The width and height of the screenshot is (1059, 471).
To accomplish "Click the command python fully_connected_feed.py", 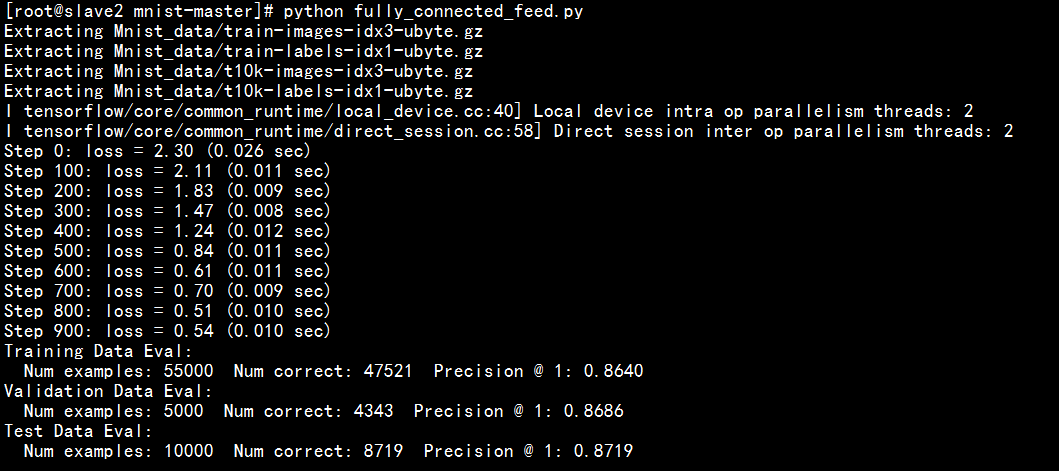I will (x=434, y=11).
